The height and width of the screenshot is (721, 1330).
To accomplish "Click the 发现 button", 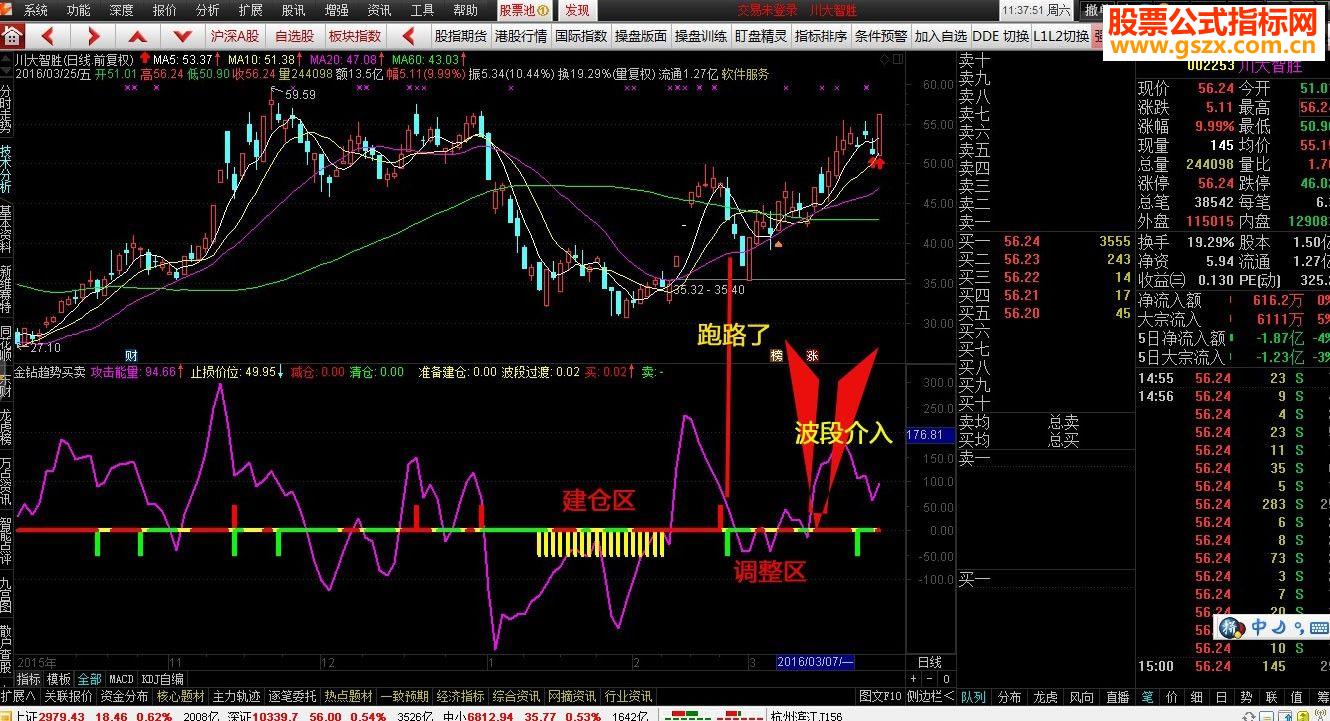I will coord(577,10).
